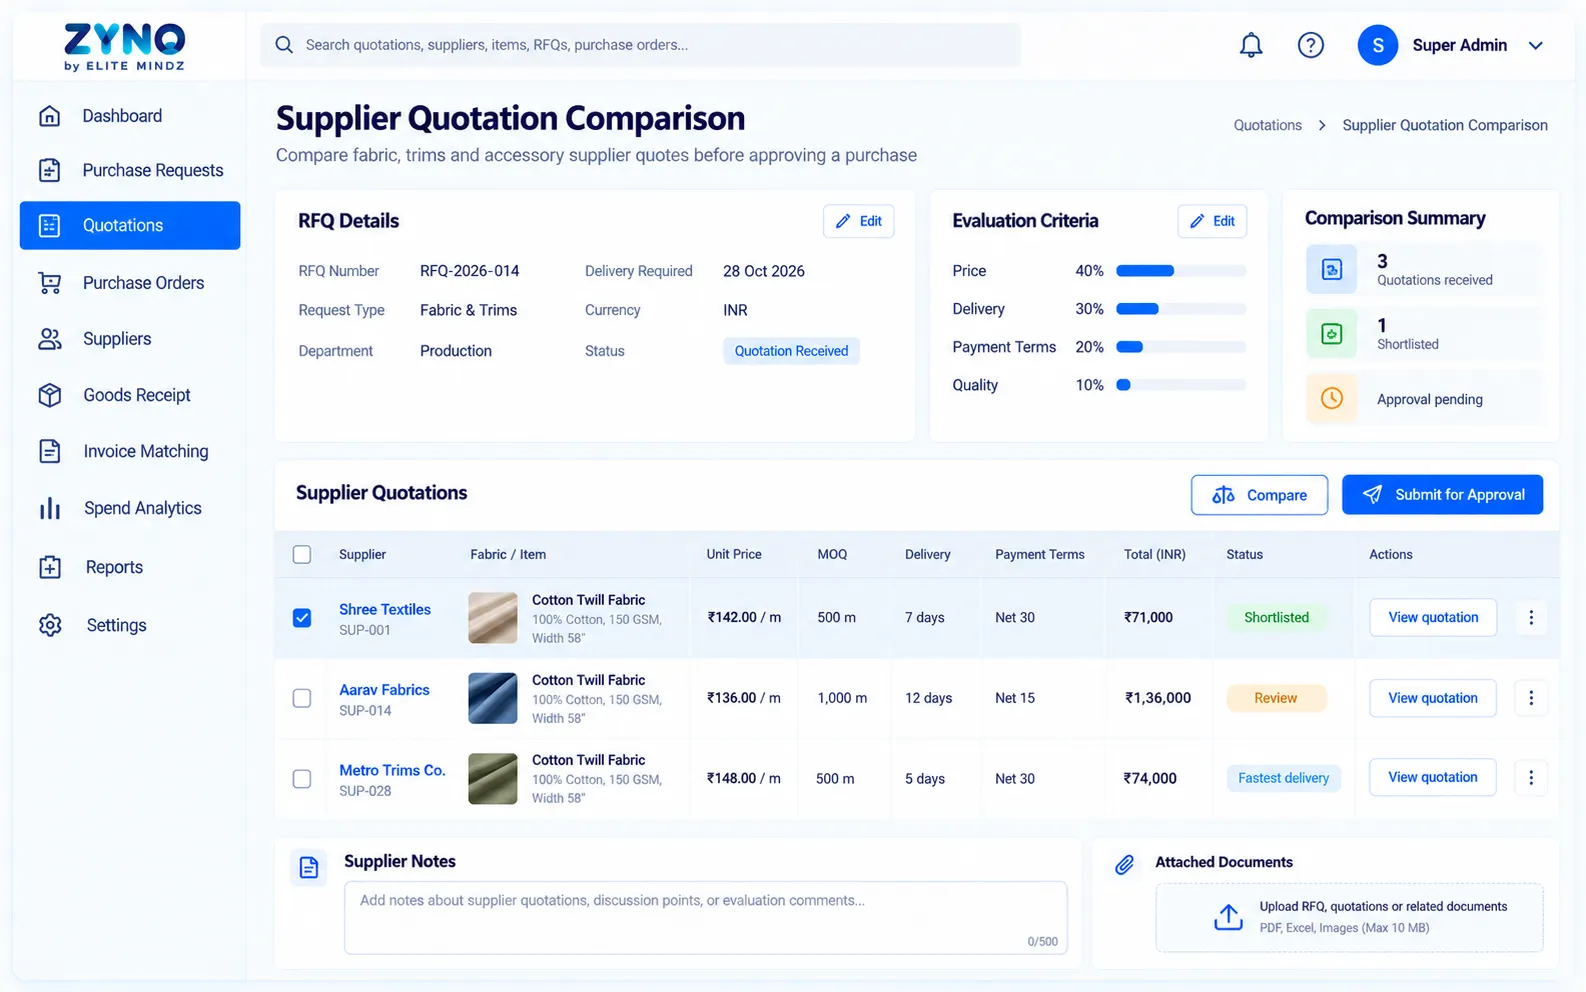
Task: Click Submit for Approval
Action: coord(1442,495)
